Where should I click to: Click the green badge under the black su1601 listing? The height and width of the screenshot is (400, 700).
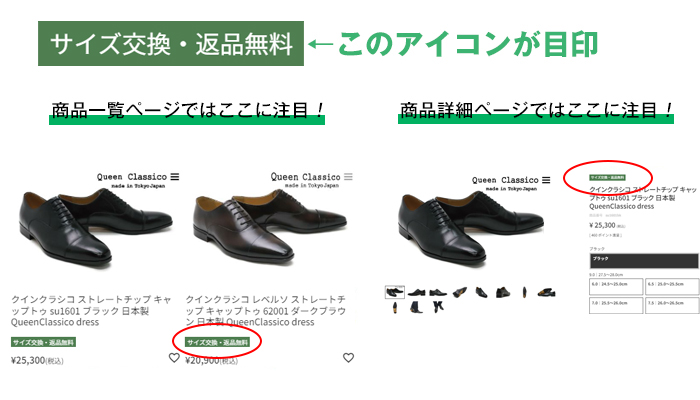[43, 342]
